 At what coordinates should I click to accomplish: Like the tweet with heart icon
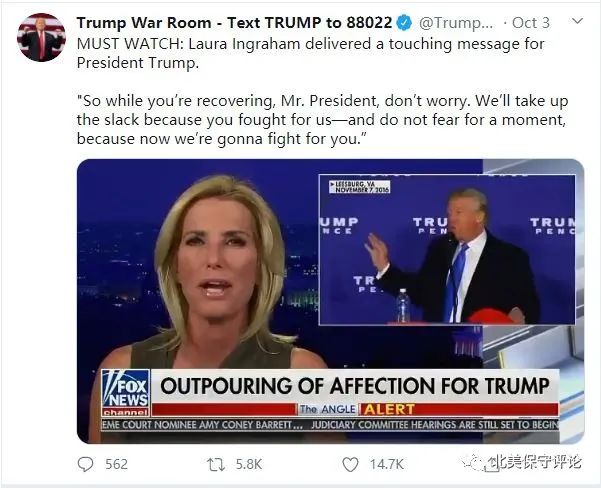click(350, 465)
